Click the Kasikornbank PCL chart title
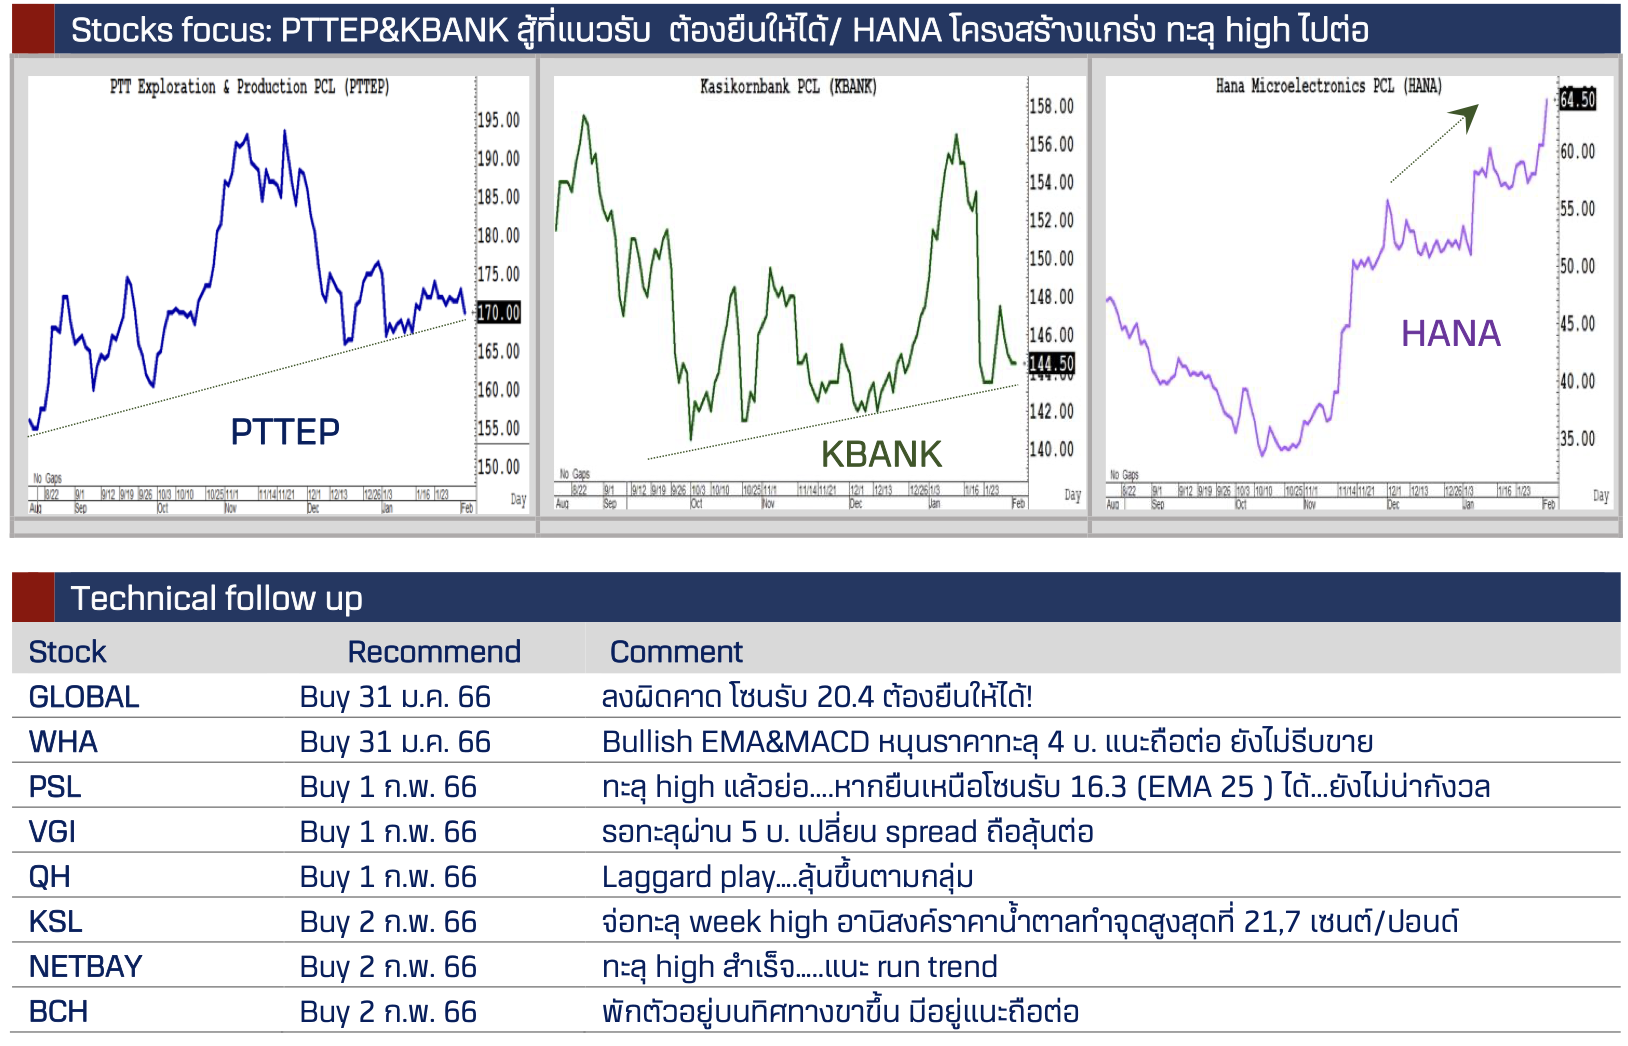The image size is (1628, 1046). [788, 87]
